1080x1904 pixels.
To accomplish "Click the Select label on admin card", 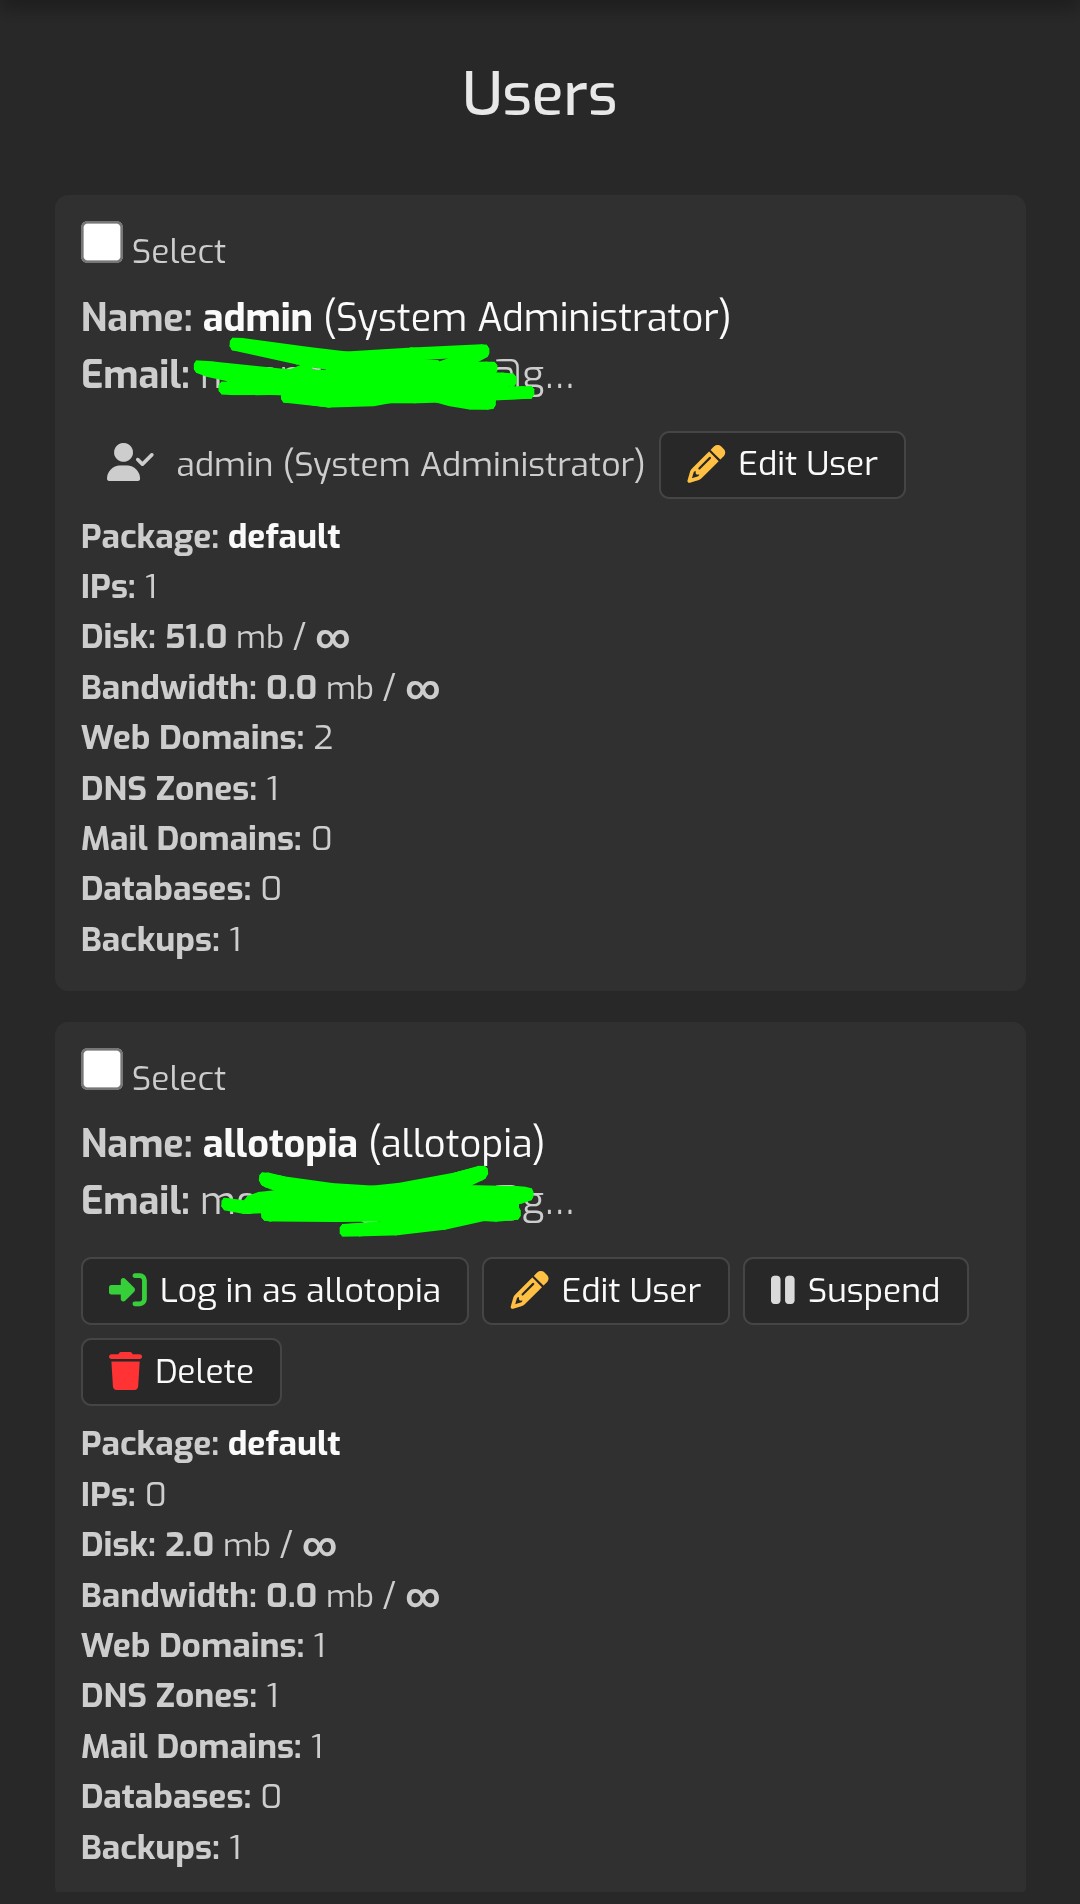I will pyautogui.click(x=179, y=251).
